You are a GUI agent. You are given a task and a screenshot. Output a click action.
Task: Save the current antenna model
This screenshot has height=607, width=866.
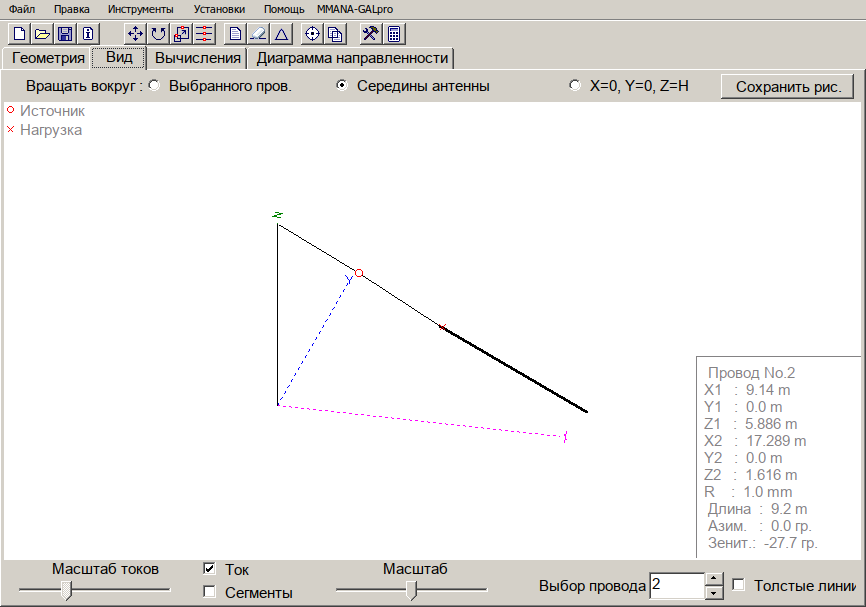pyautogui.click(x=65, y=33)
